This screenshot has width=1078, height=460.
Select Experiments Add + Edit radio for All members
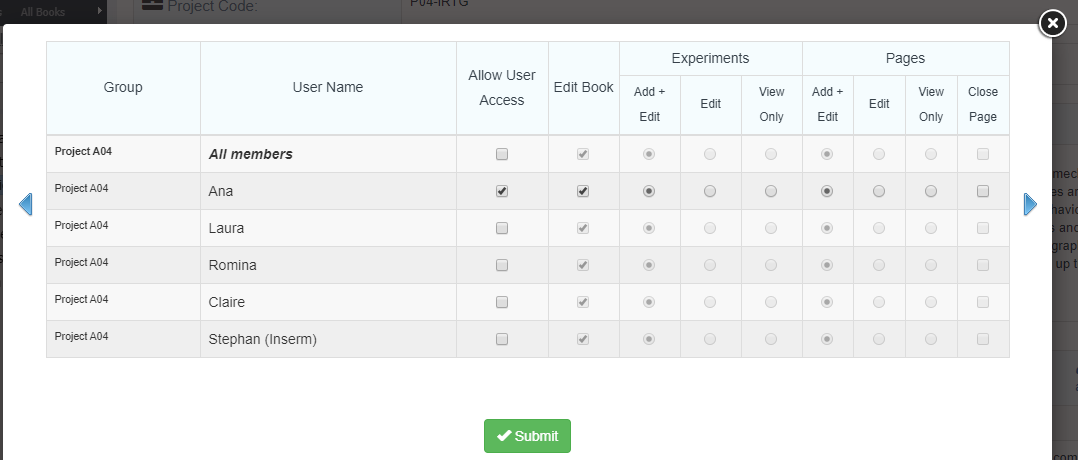point(648,154)
